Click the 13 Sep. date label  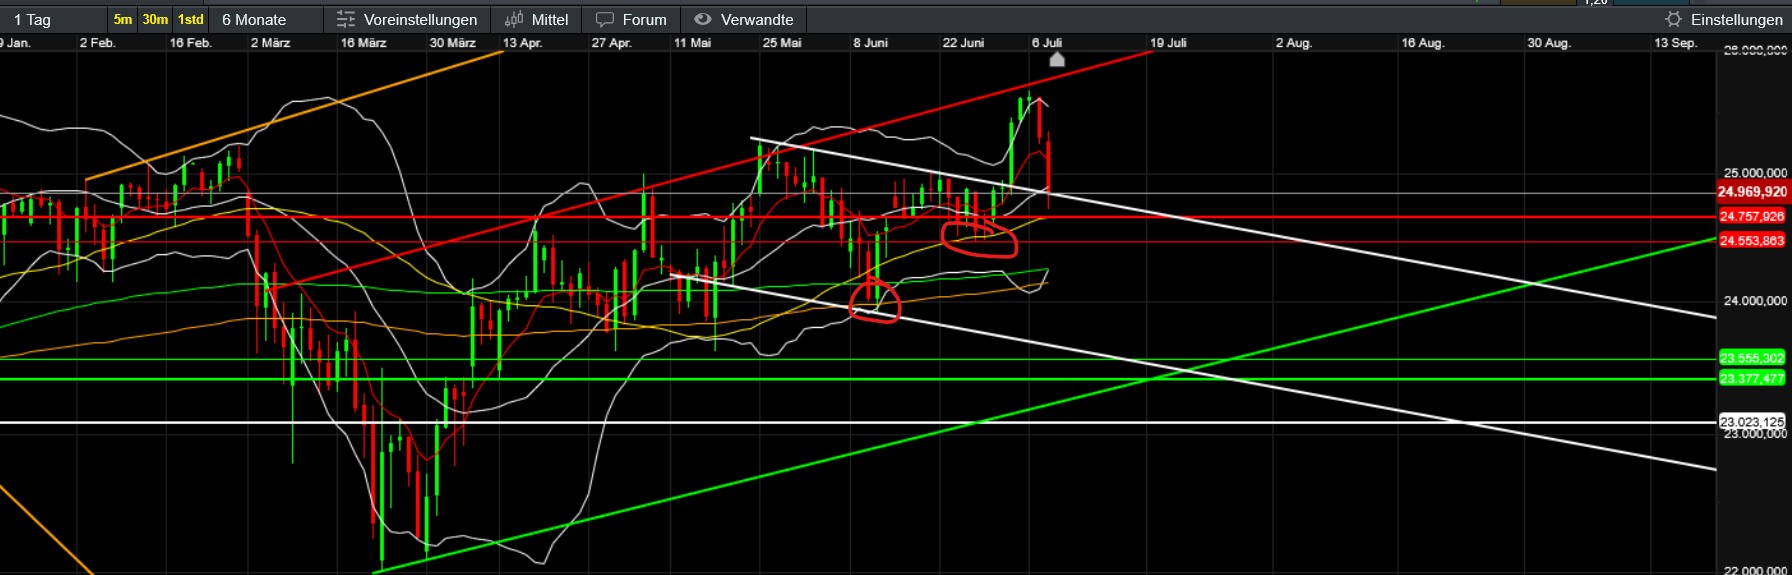tap(1675, 43)
